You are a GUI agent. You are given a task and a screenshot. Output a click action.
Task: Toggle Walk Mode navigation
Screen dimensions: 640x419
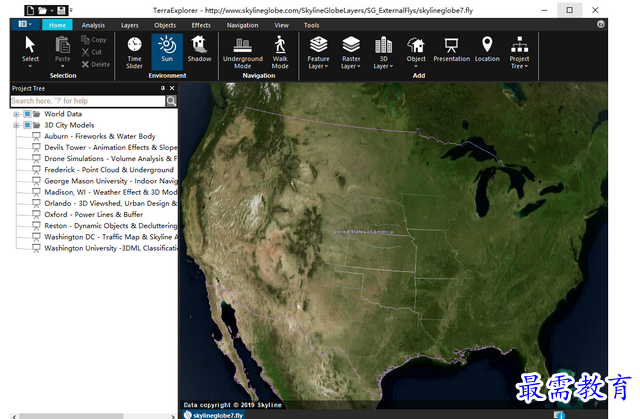(280, 52)
